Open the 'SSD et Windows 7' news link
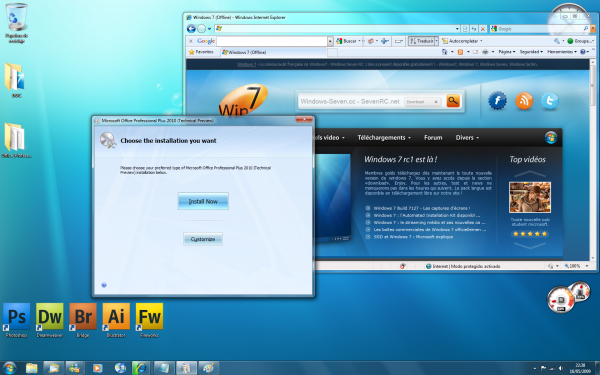The width and height of the screenshot is (600, 375). (x=413, y=237)
